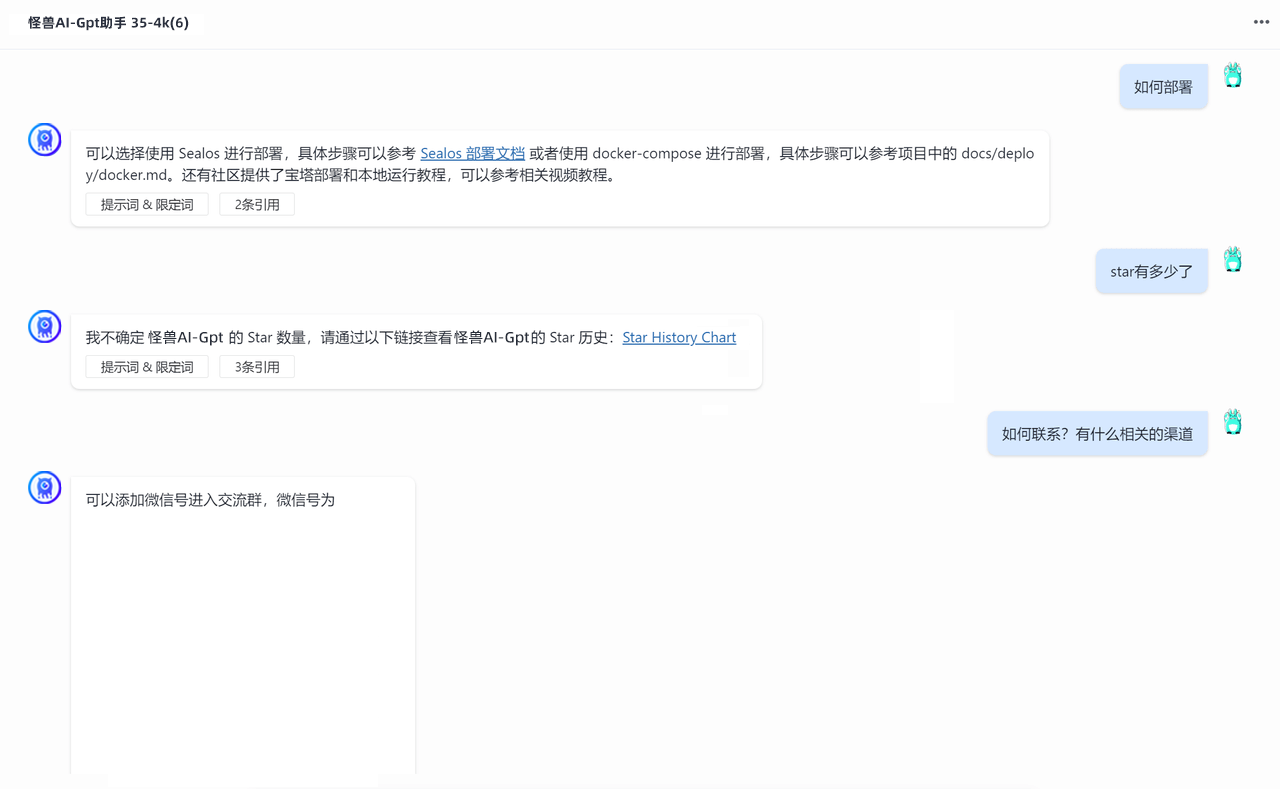
Task: Click the user message '如何部署'
Action: click(1163, 87)
